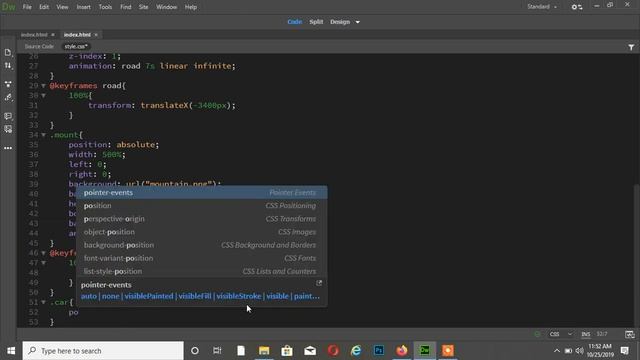
Task: Collapse the .mount rule at line 34
Action: pyautogui.click(x=43, y=135)
